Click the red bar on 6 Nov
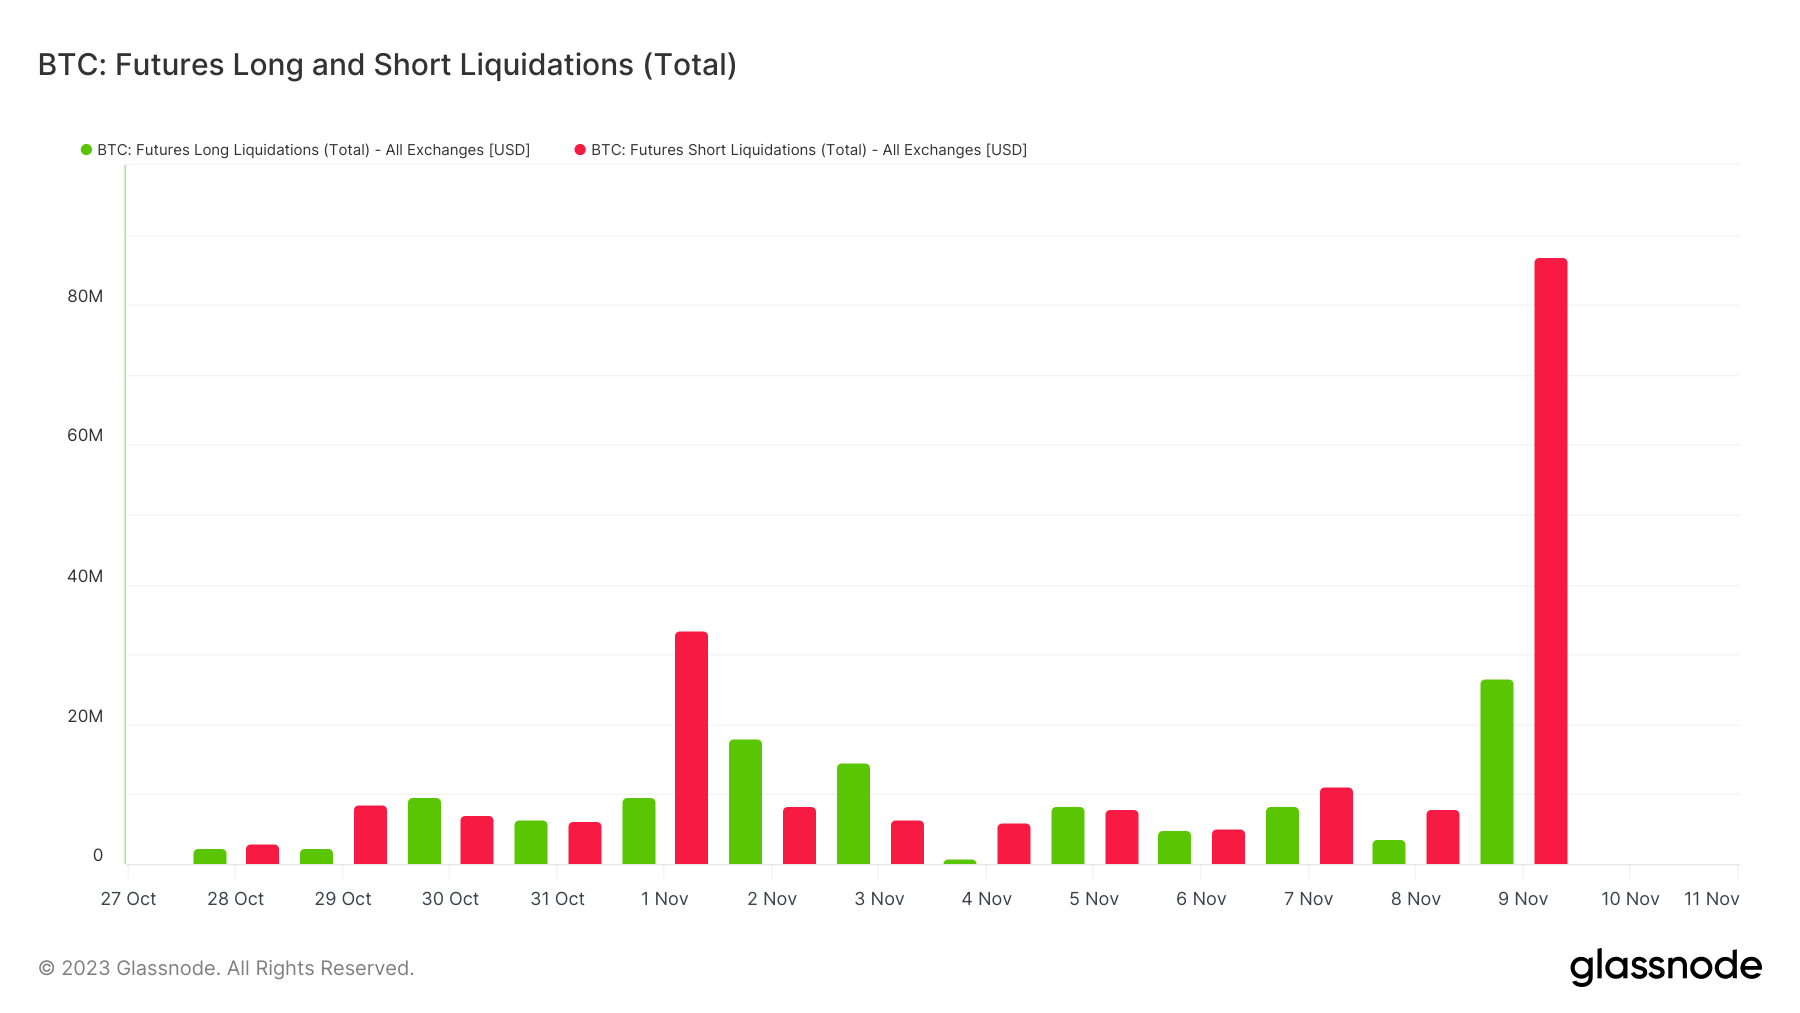 1228,847
